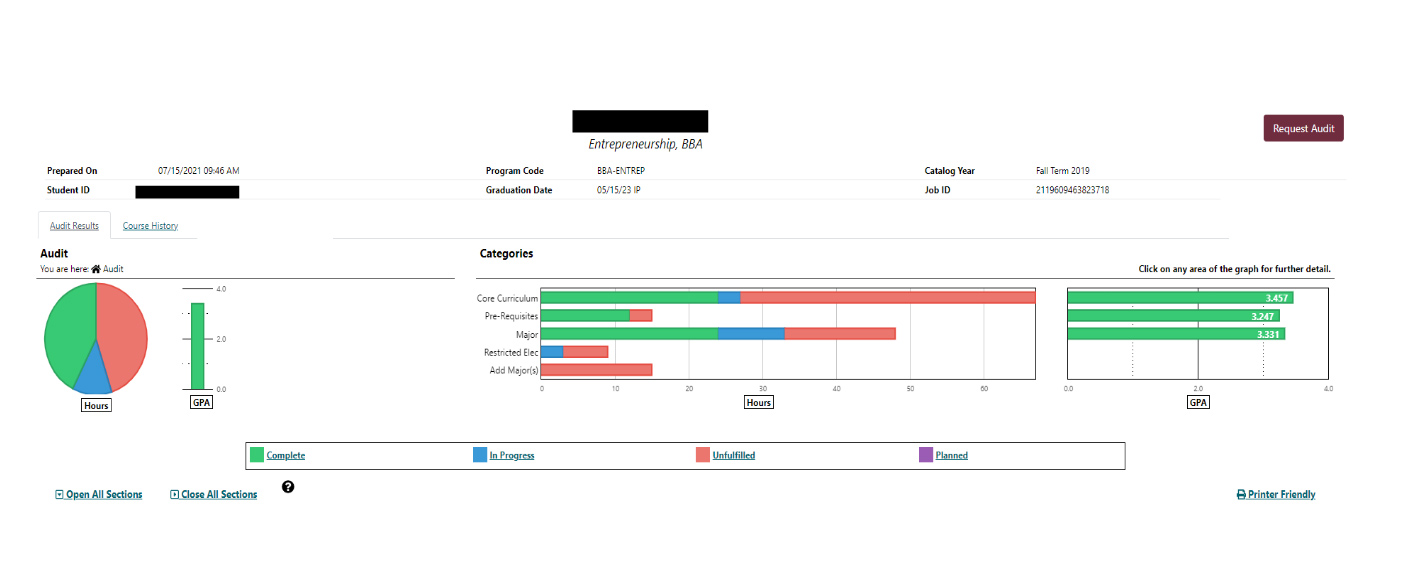This screenshot has height=578, width=1421.
Task: Select the Audit Results tab
Action: click(x=74, y=226)
